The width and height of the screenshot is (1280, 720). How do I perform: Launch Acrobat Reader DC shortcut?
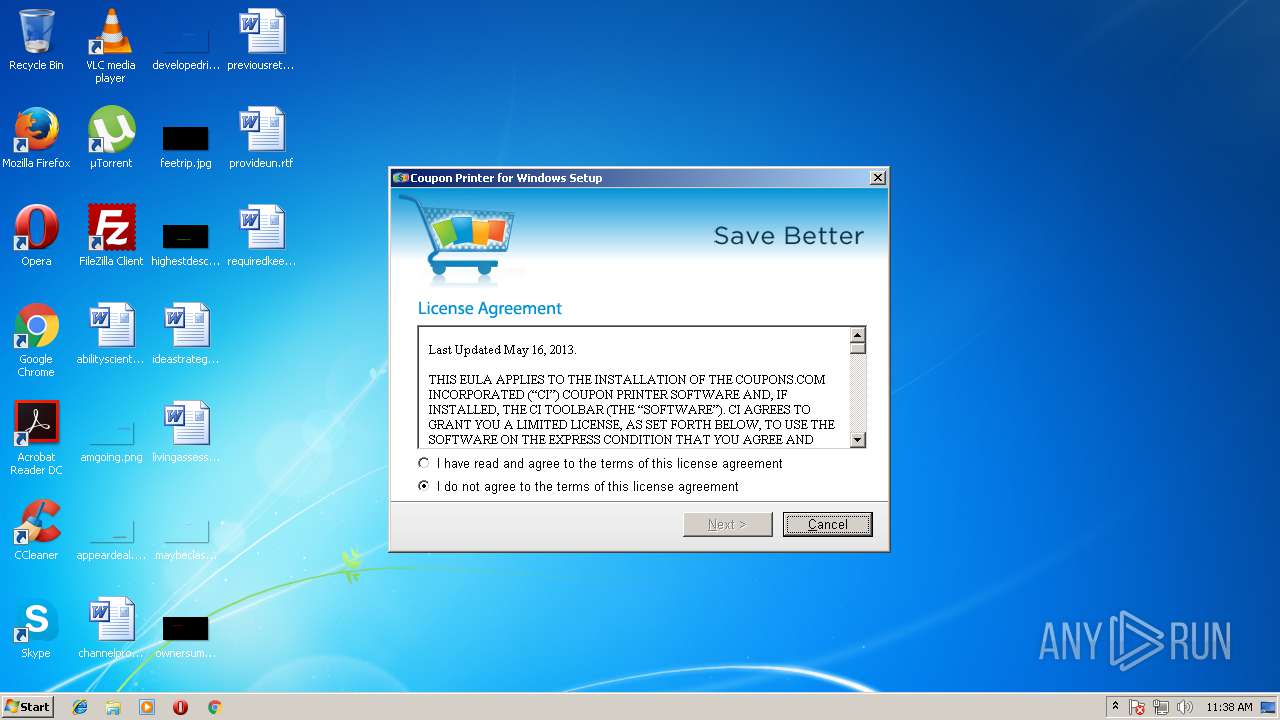(x=36, y=438)
